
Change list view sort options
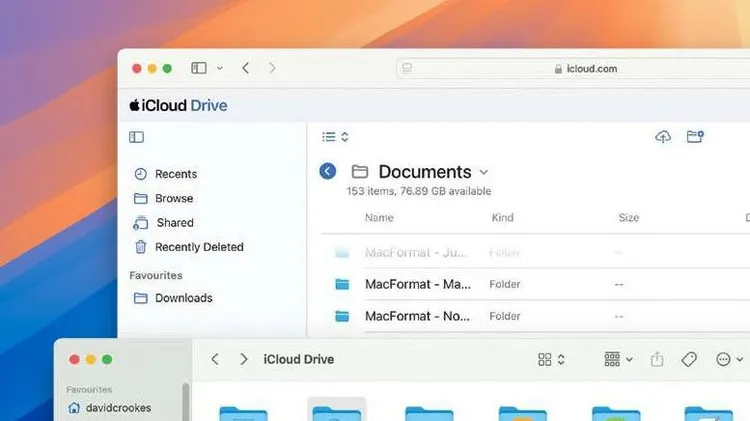335,137
